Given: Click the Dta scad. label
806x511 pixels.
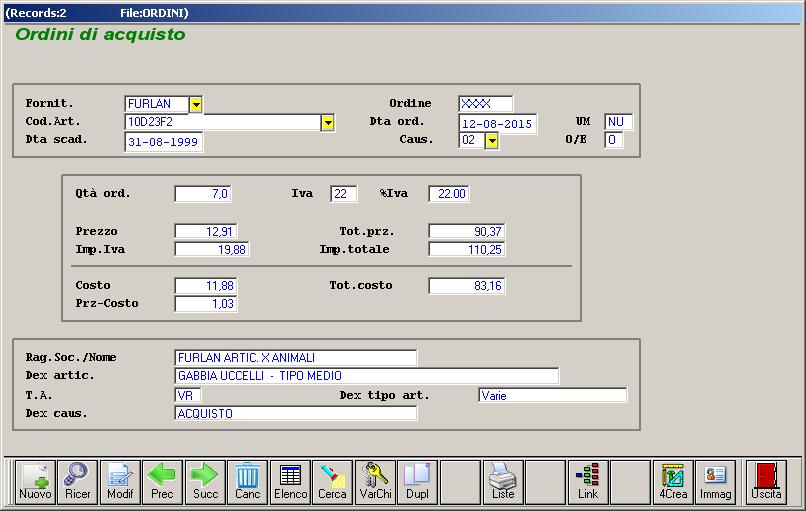Looking at the screenshot, I should point(57,139).
